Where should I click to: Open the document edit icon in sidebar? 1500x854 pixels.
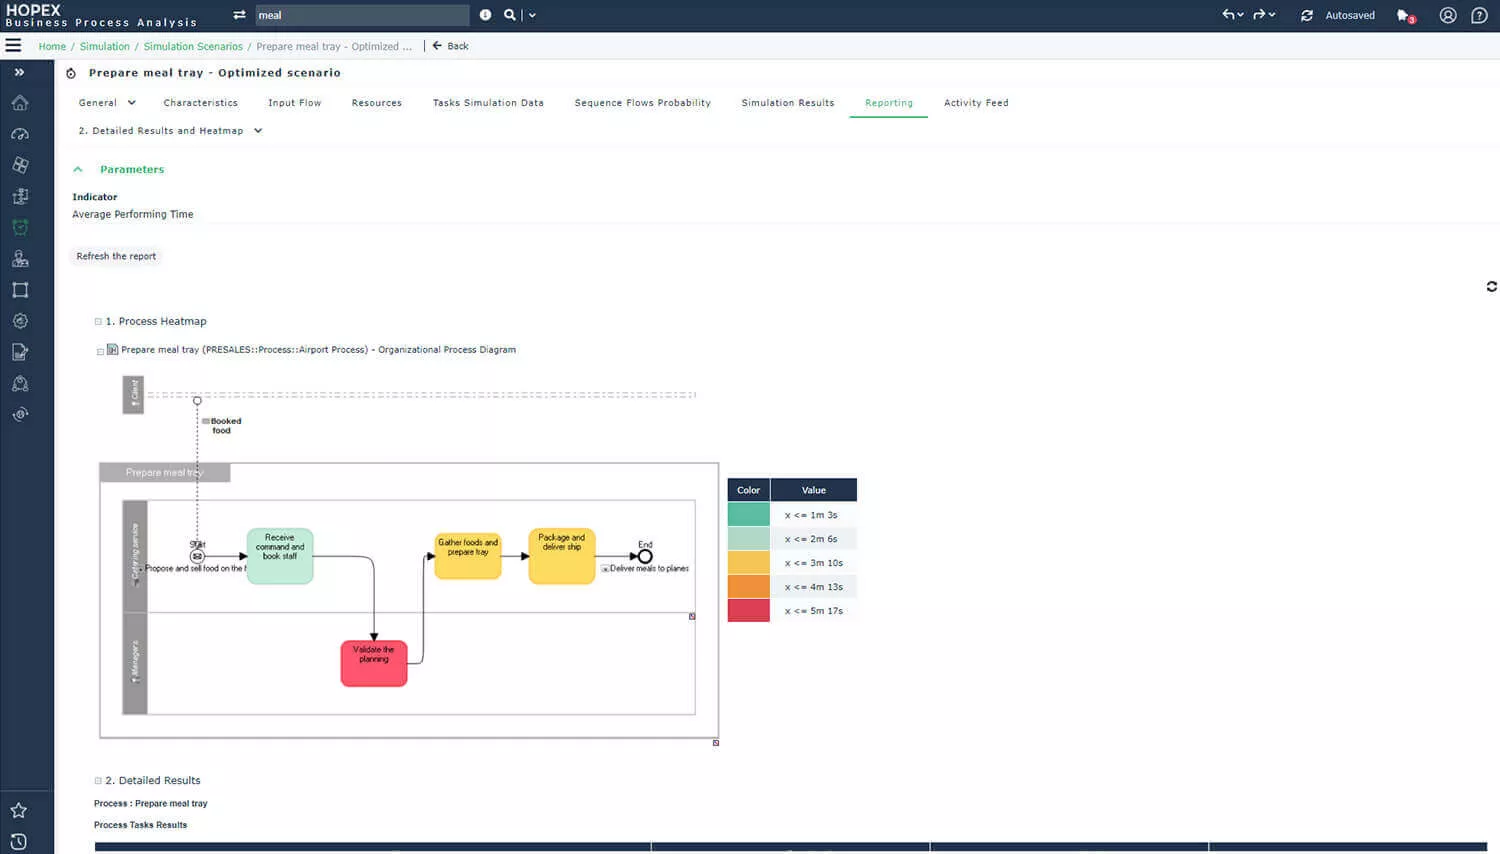click(20, 352)
